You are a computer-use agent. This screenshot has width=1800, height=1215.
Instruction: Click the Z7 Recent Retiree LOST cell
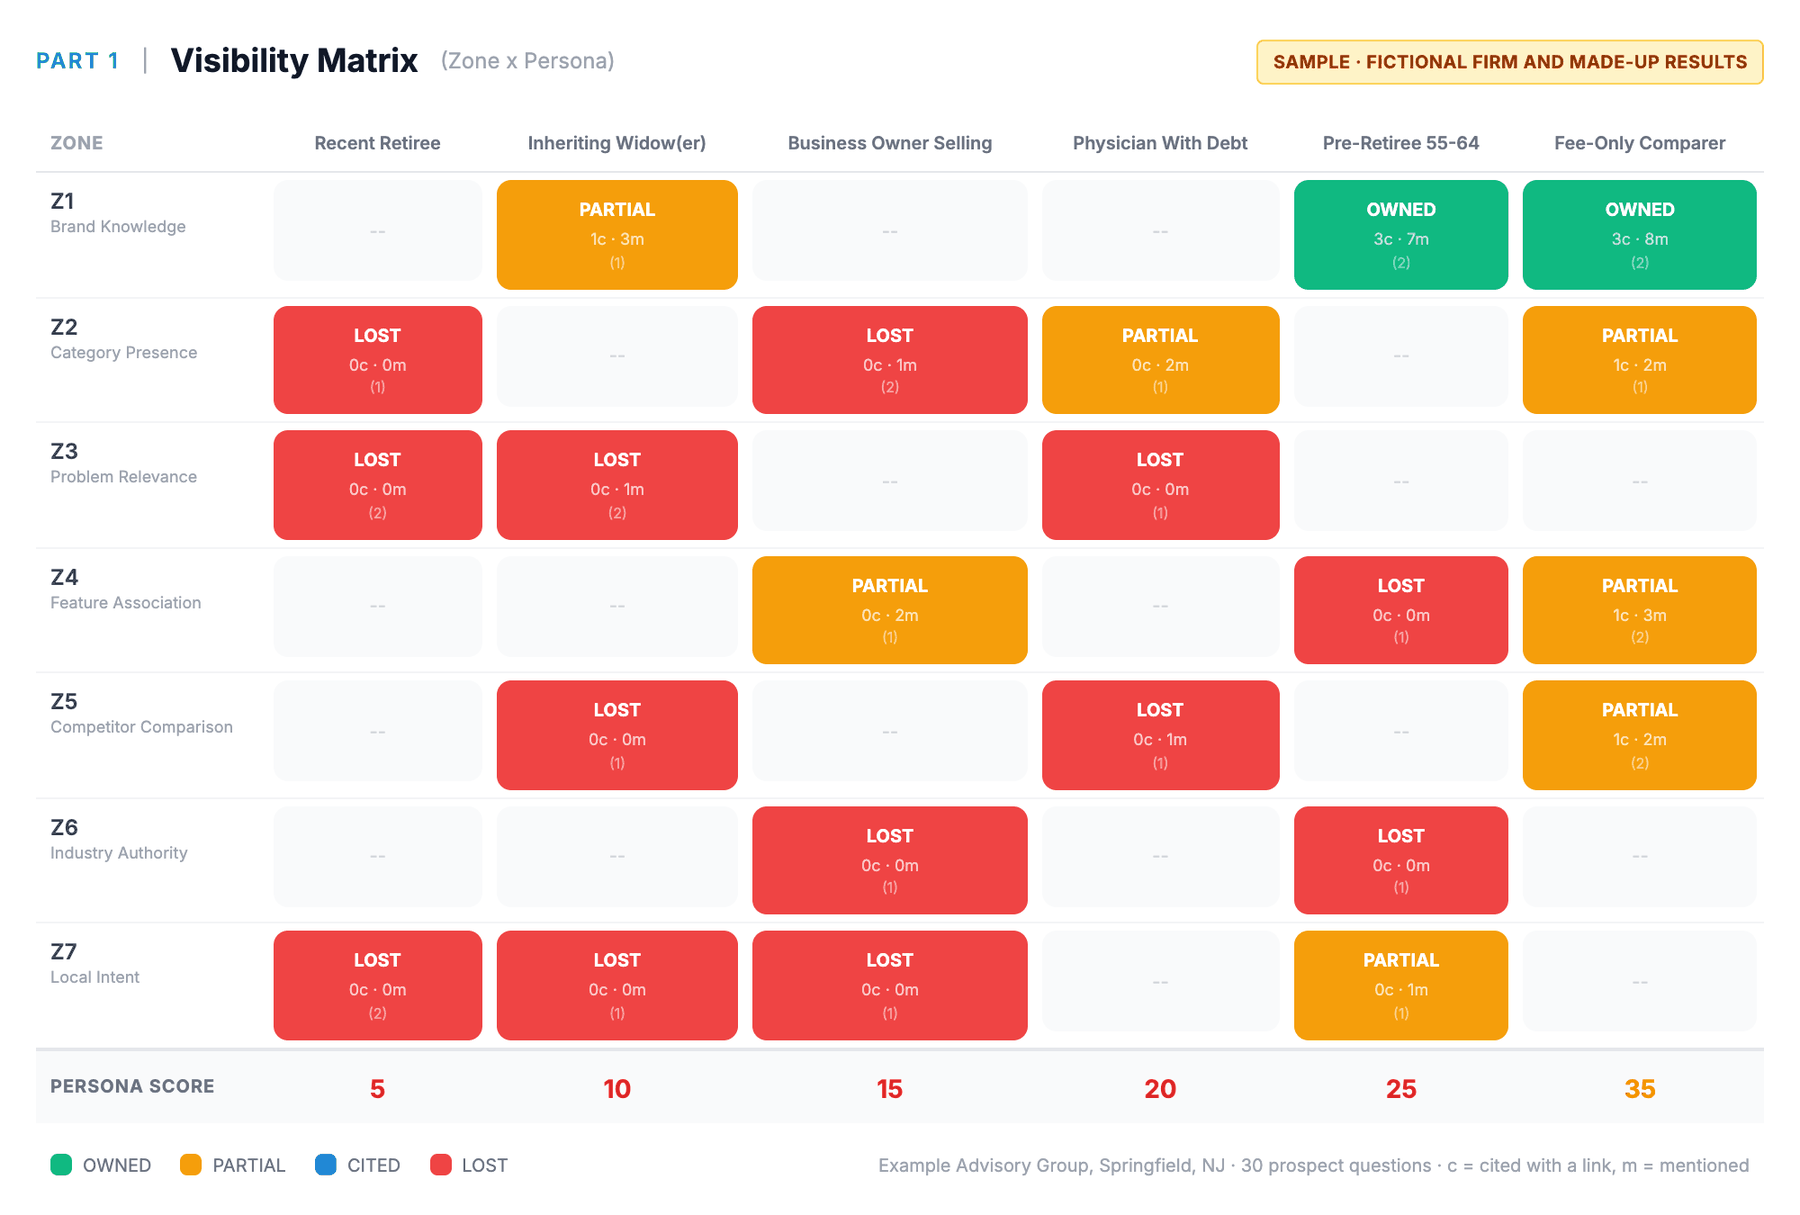click(x=378, y=985)
